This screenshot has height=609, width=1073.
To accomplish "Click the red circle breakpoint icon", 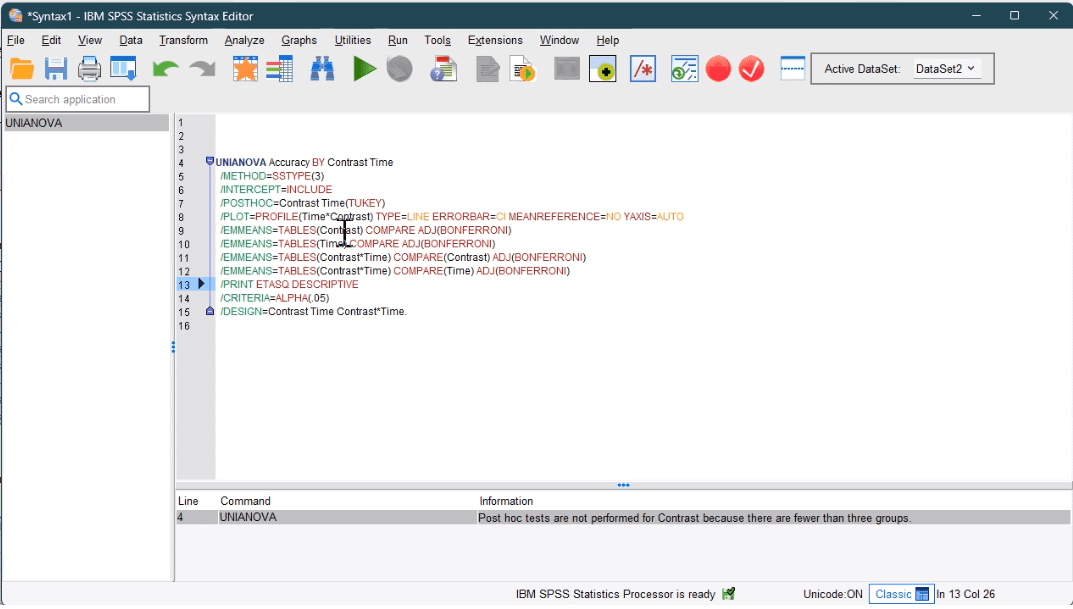I will [717, 68].
